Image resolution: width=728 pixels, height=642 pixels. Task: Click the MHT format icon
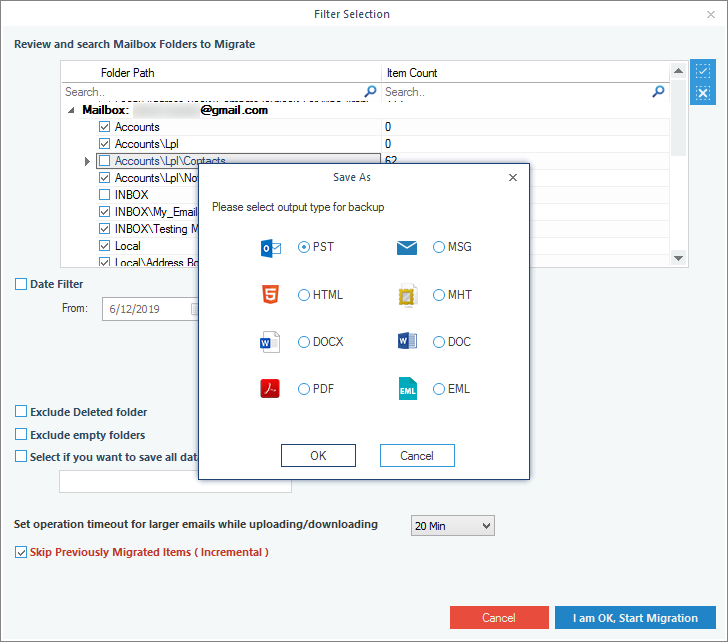[406, 295]
